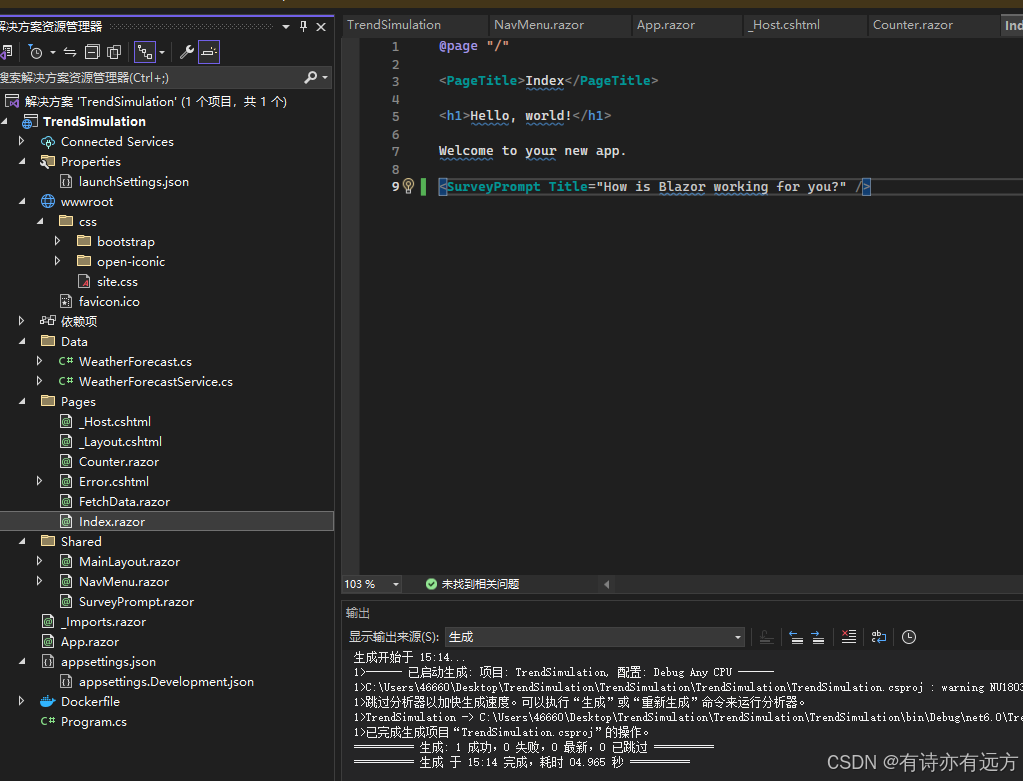The image size is (1023, 781).
Task: Collapse the TrendSimulation project node
Action: pos(5,121)
